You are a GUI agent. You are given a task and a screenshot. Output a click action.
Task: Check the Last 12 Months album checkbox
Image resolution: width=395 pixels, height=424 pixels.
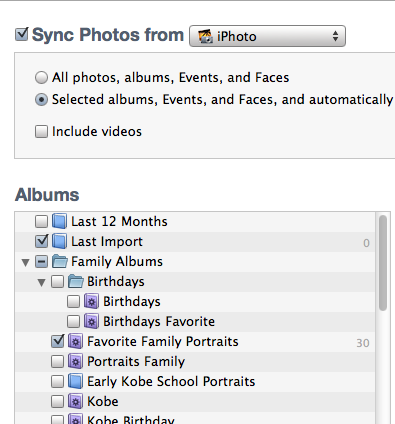tap(41, 221)
